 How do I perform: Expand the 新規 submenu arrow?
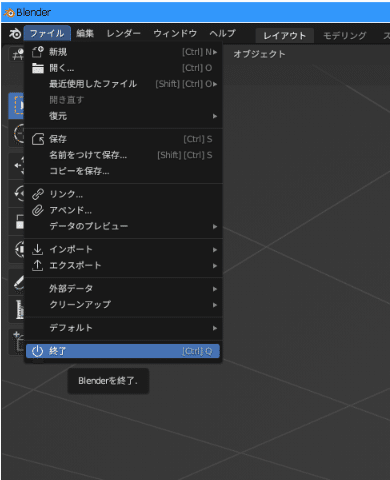(215, 52)
